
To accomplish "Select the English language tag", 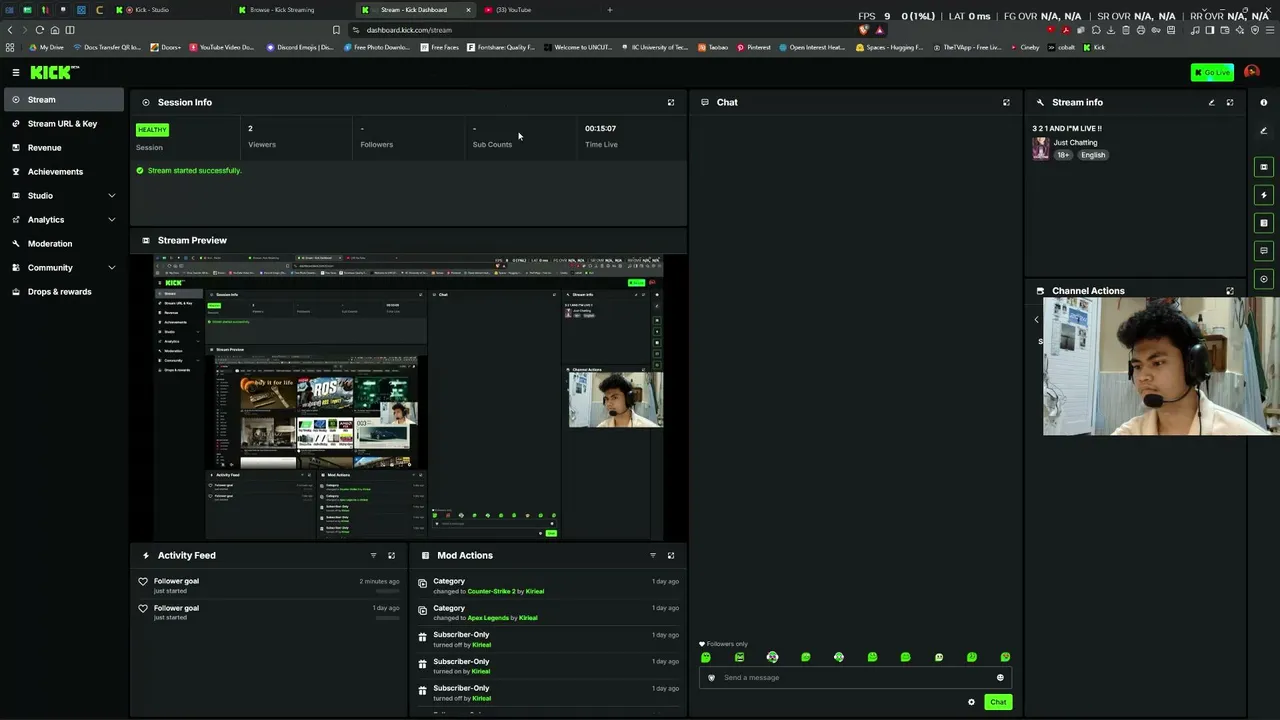I will [1093, 155].
